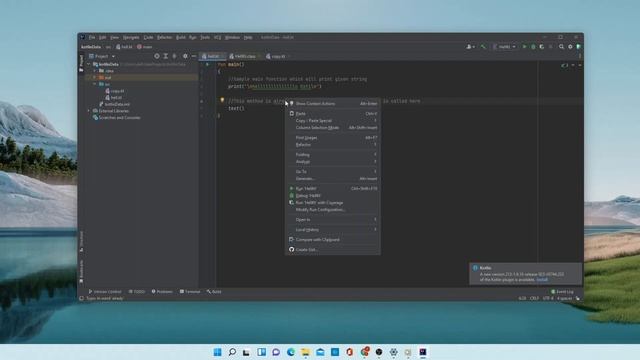The width and height of the screenshot is (640, 360).
Task: Open IDE settings gear in top toolbar
Action: point(570,47)
